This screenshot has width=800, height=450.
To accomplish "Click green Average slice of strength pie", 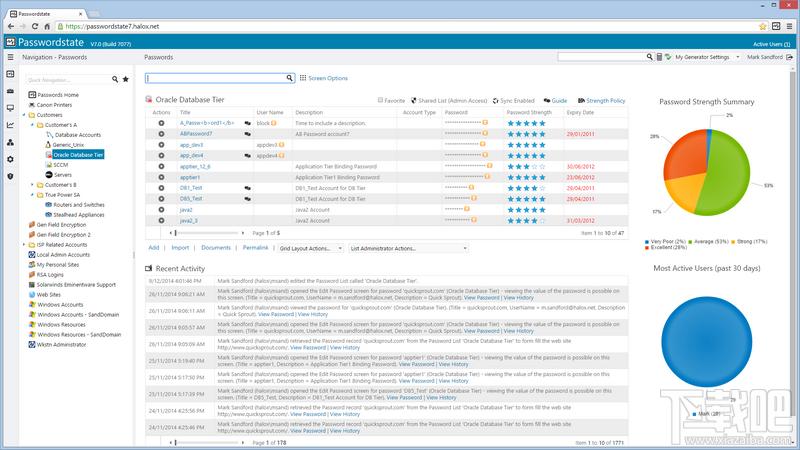I will pyautogui.click(x=727, y=173).
